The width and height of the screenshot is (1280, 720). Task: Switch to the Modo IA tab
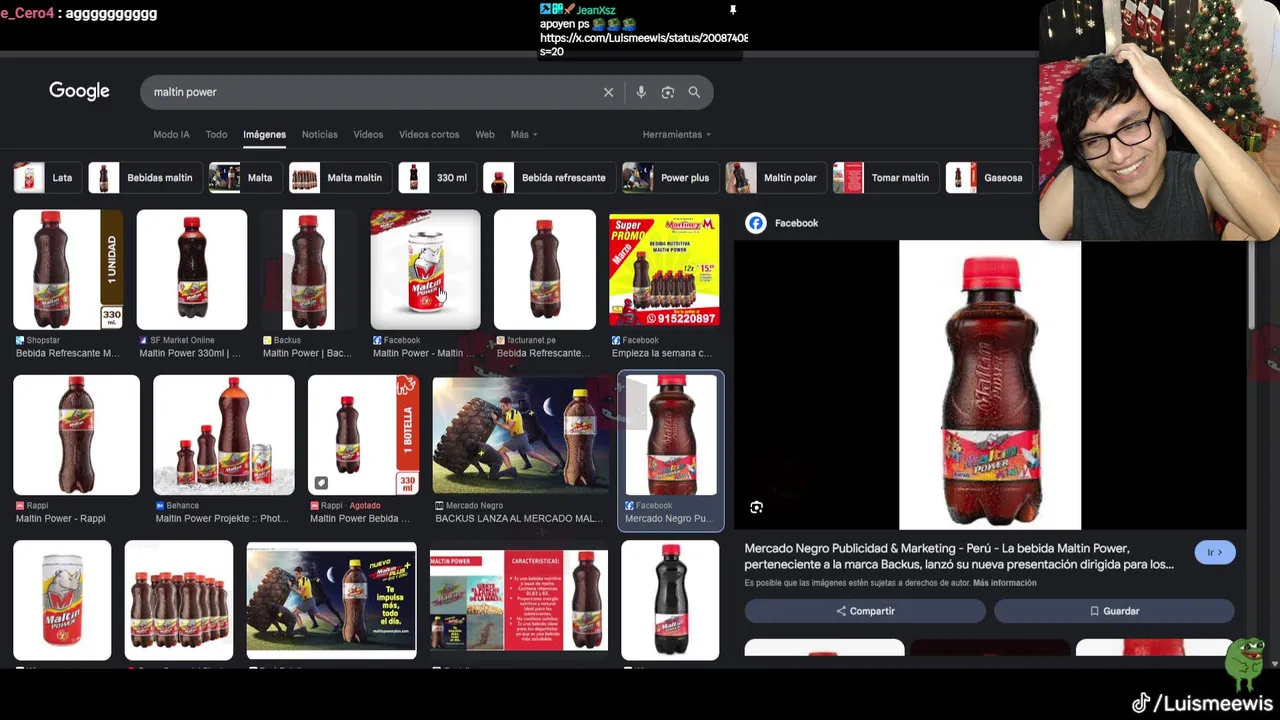171,134
